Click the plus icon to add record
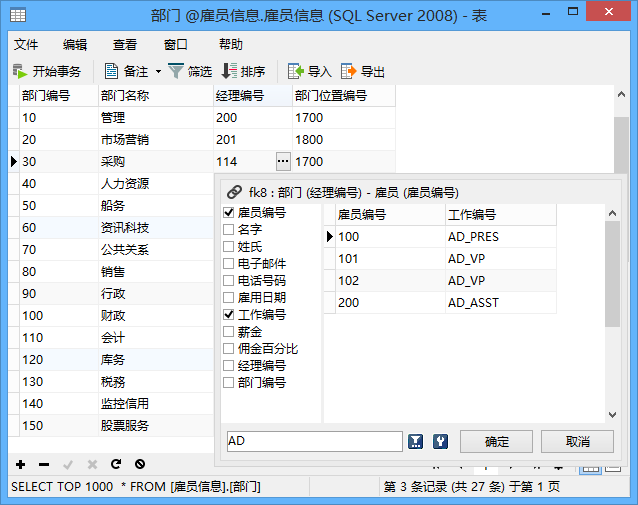Screen dimensions: 638x505 [20, 464]
